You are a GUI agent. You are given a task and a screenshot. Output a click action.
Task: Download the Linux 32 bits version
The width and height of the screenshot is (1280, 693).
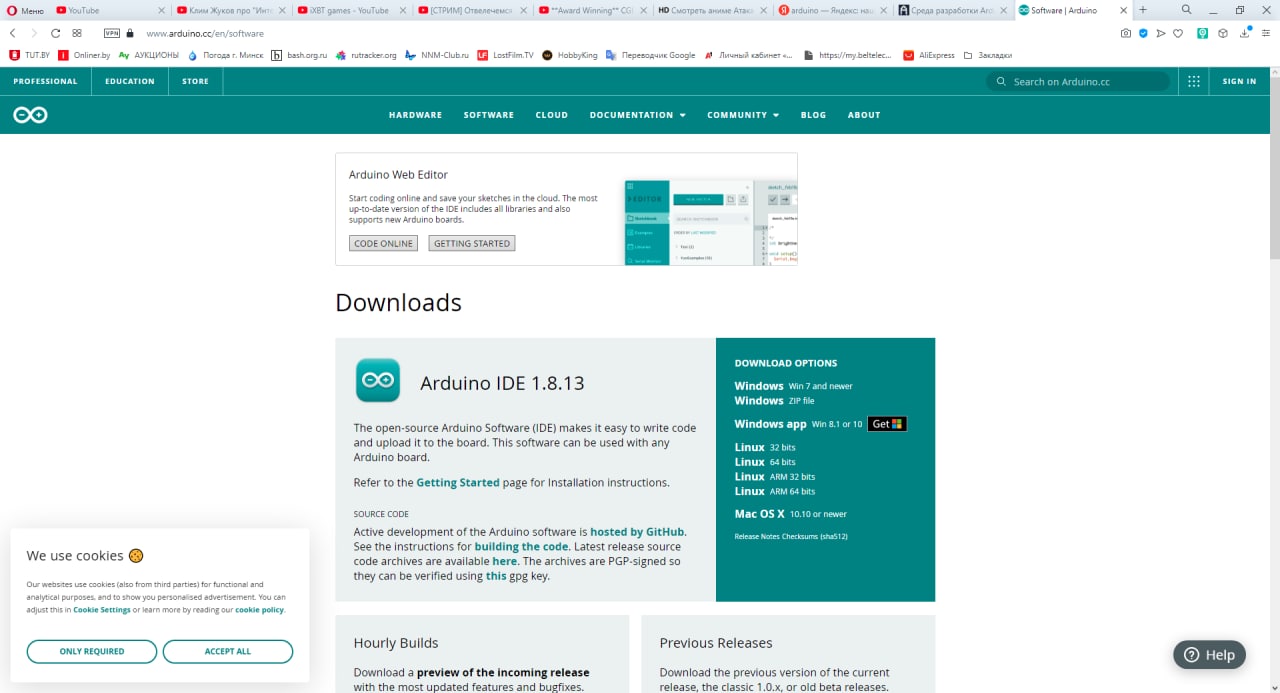tap(765, 447)
